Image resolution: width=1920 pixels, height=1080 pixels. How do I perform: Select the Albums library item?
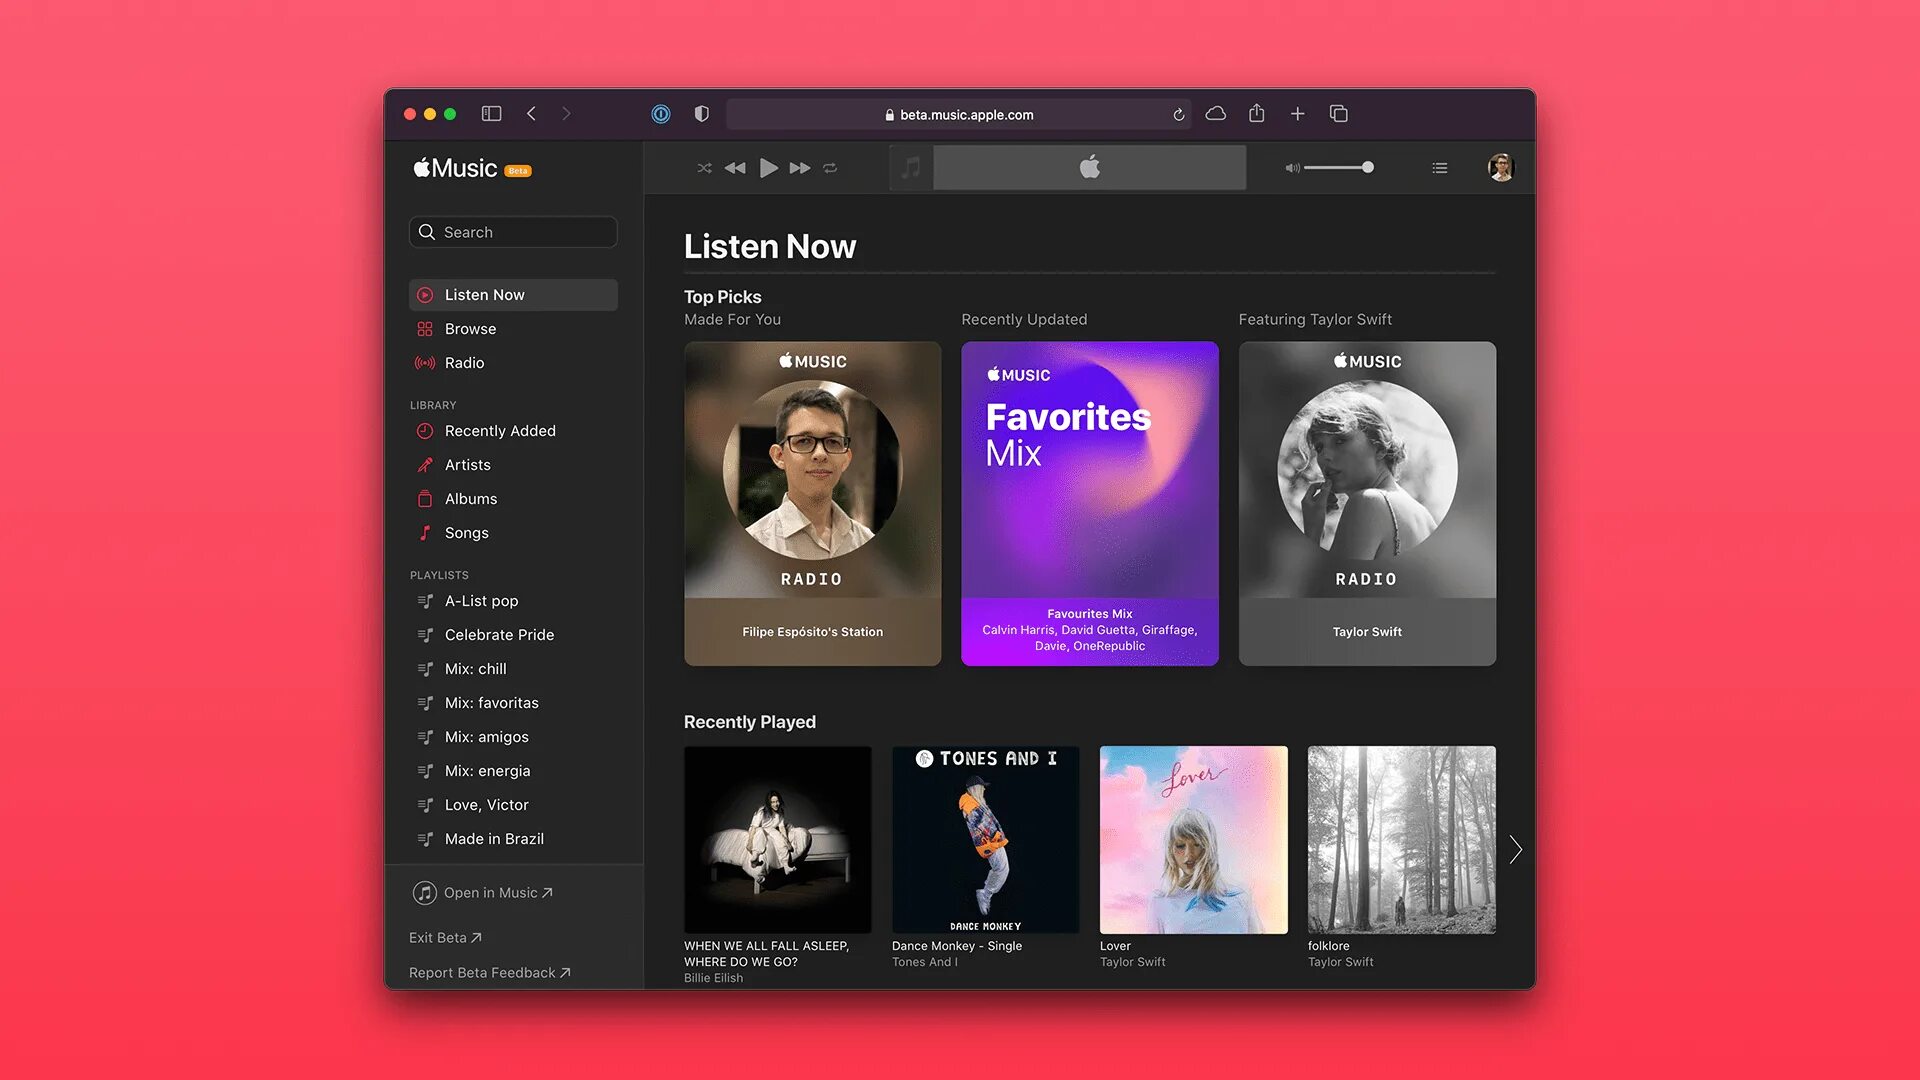[x=471, y=497]
